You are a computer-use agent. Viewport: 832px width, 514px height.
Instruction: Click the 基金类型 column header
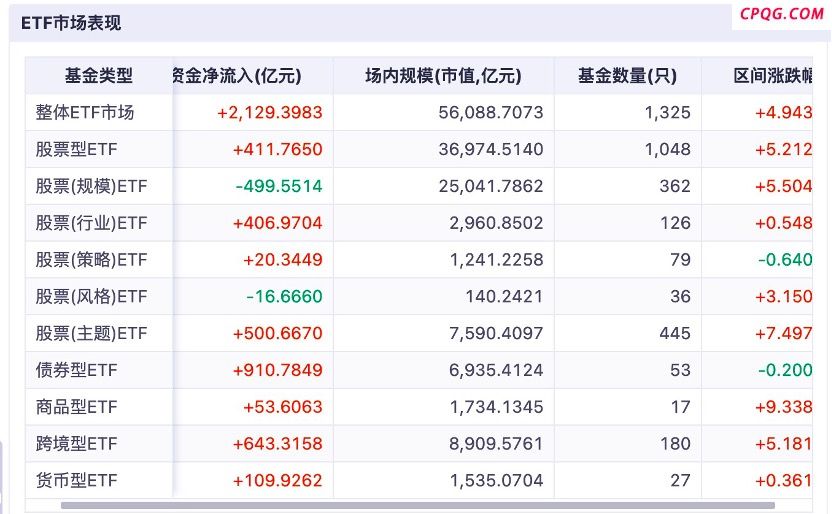coord(99,76)
